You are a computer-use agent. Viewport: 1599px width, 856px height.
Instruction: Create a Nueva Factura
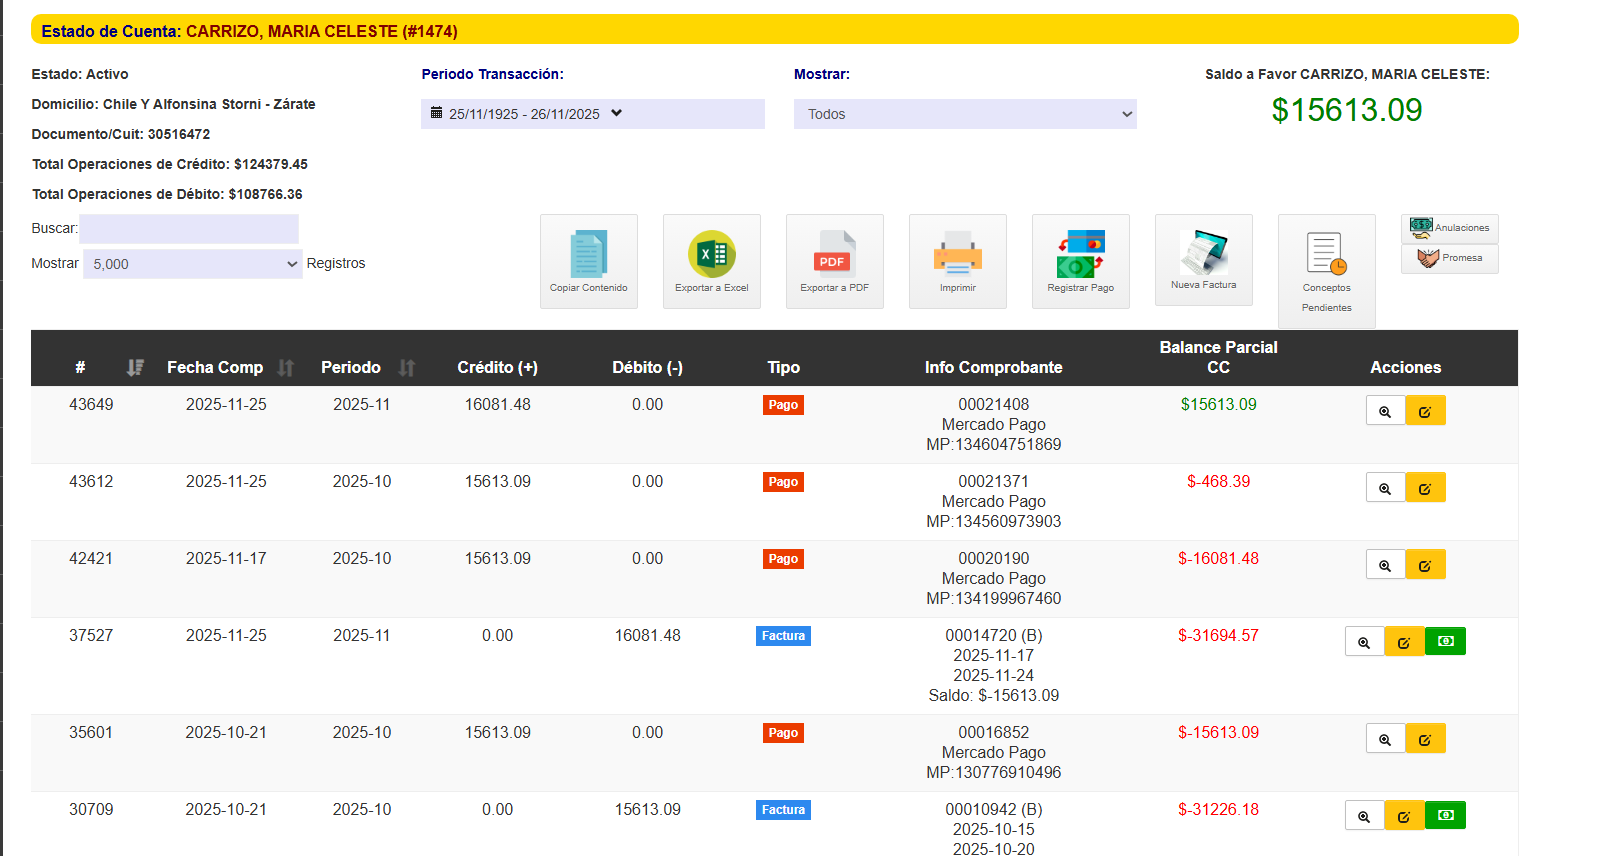(1203, 254)
